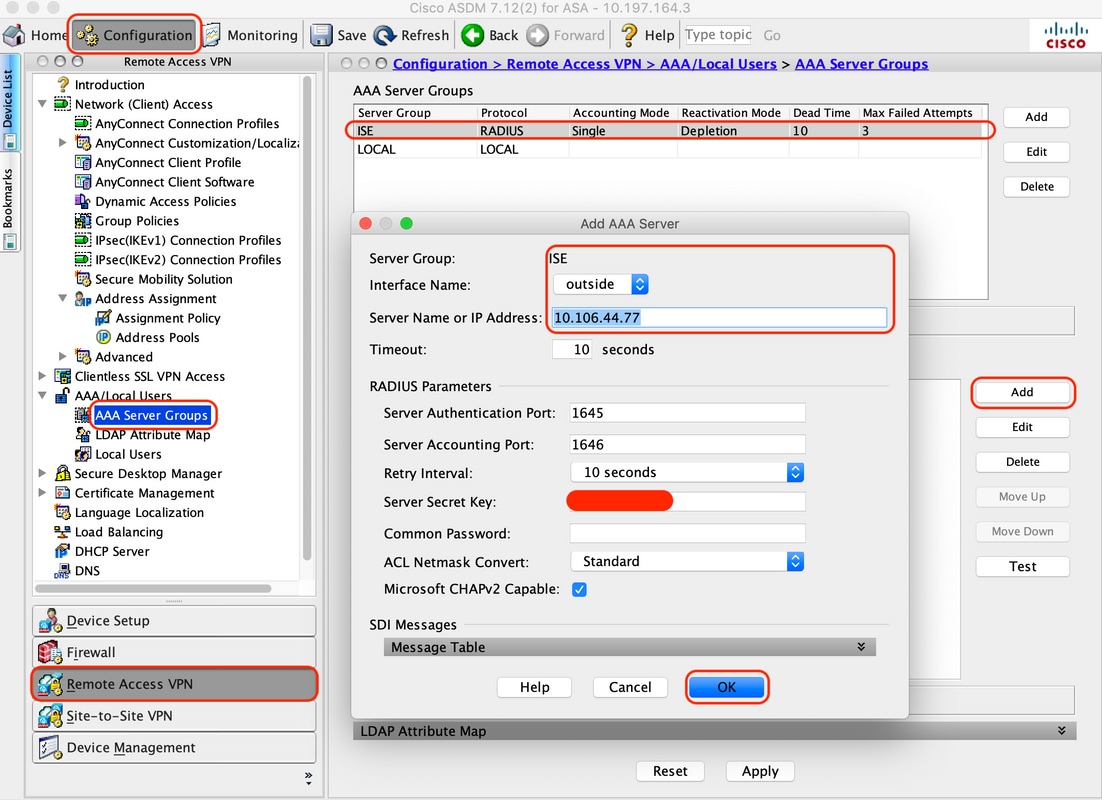This screenshot has height=800, width=1102.
Task: Collapse the Address Assignment node
Action: click(63, 299)
